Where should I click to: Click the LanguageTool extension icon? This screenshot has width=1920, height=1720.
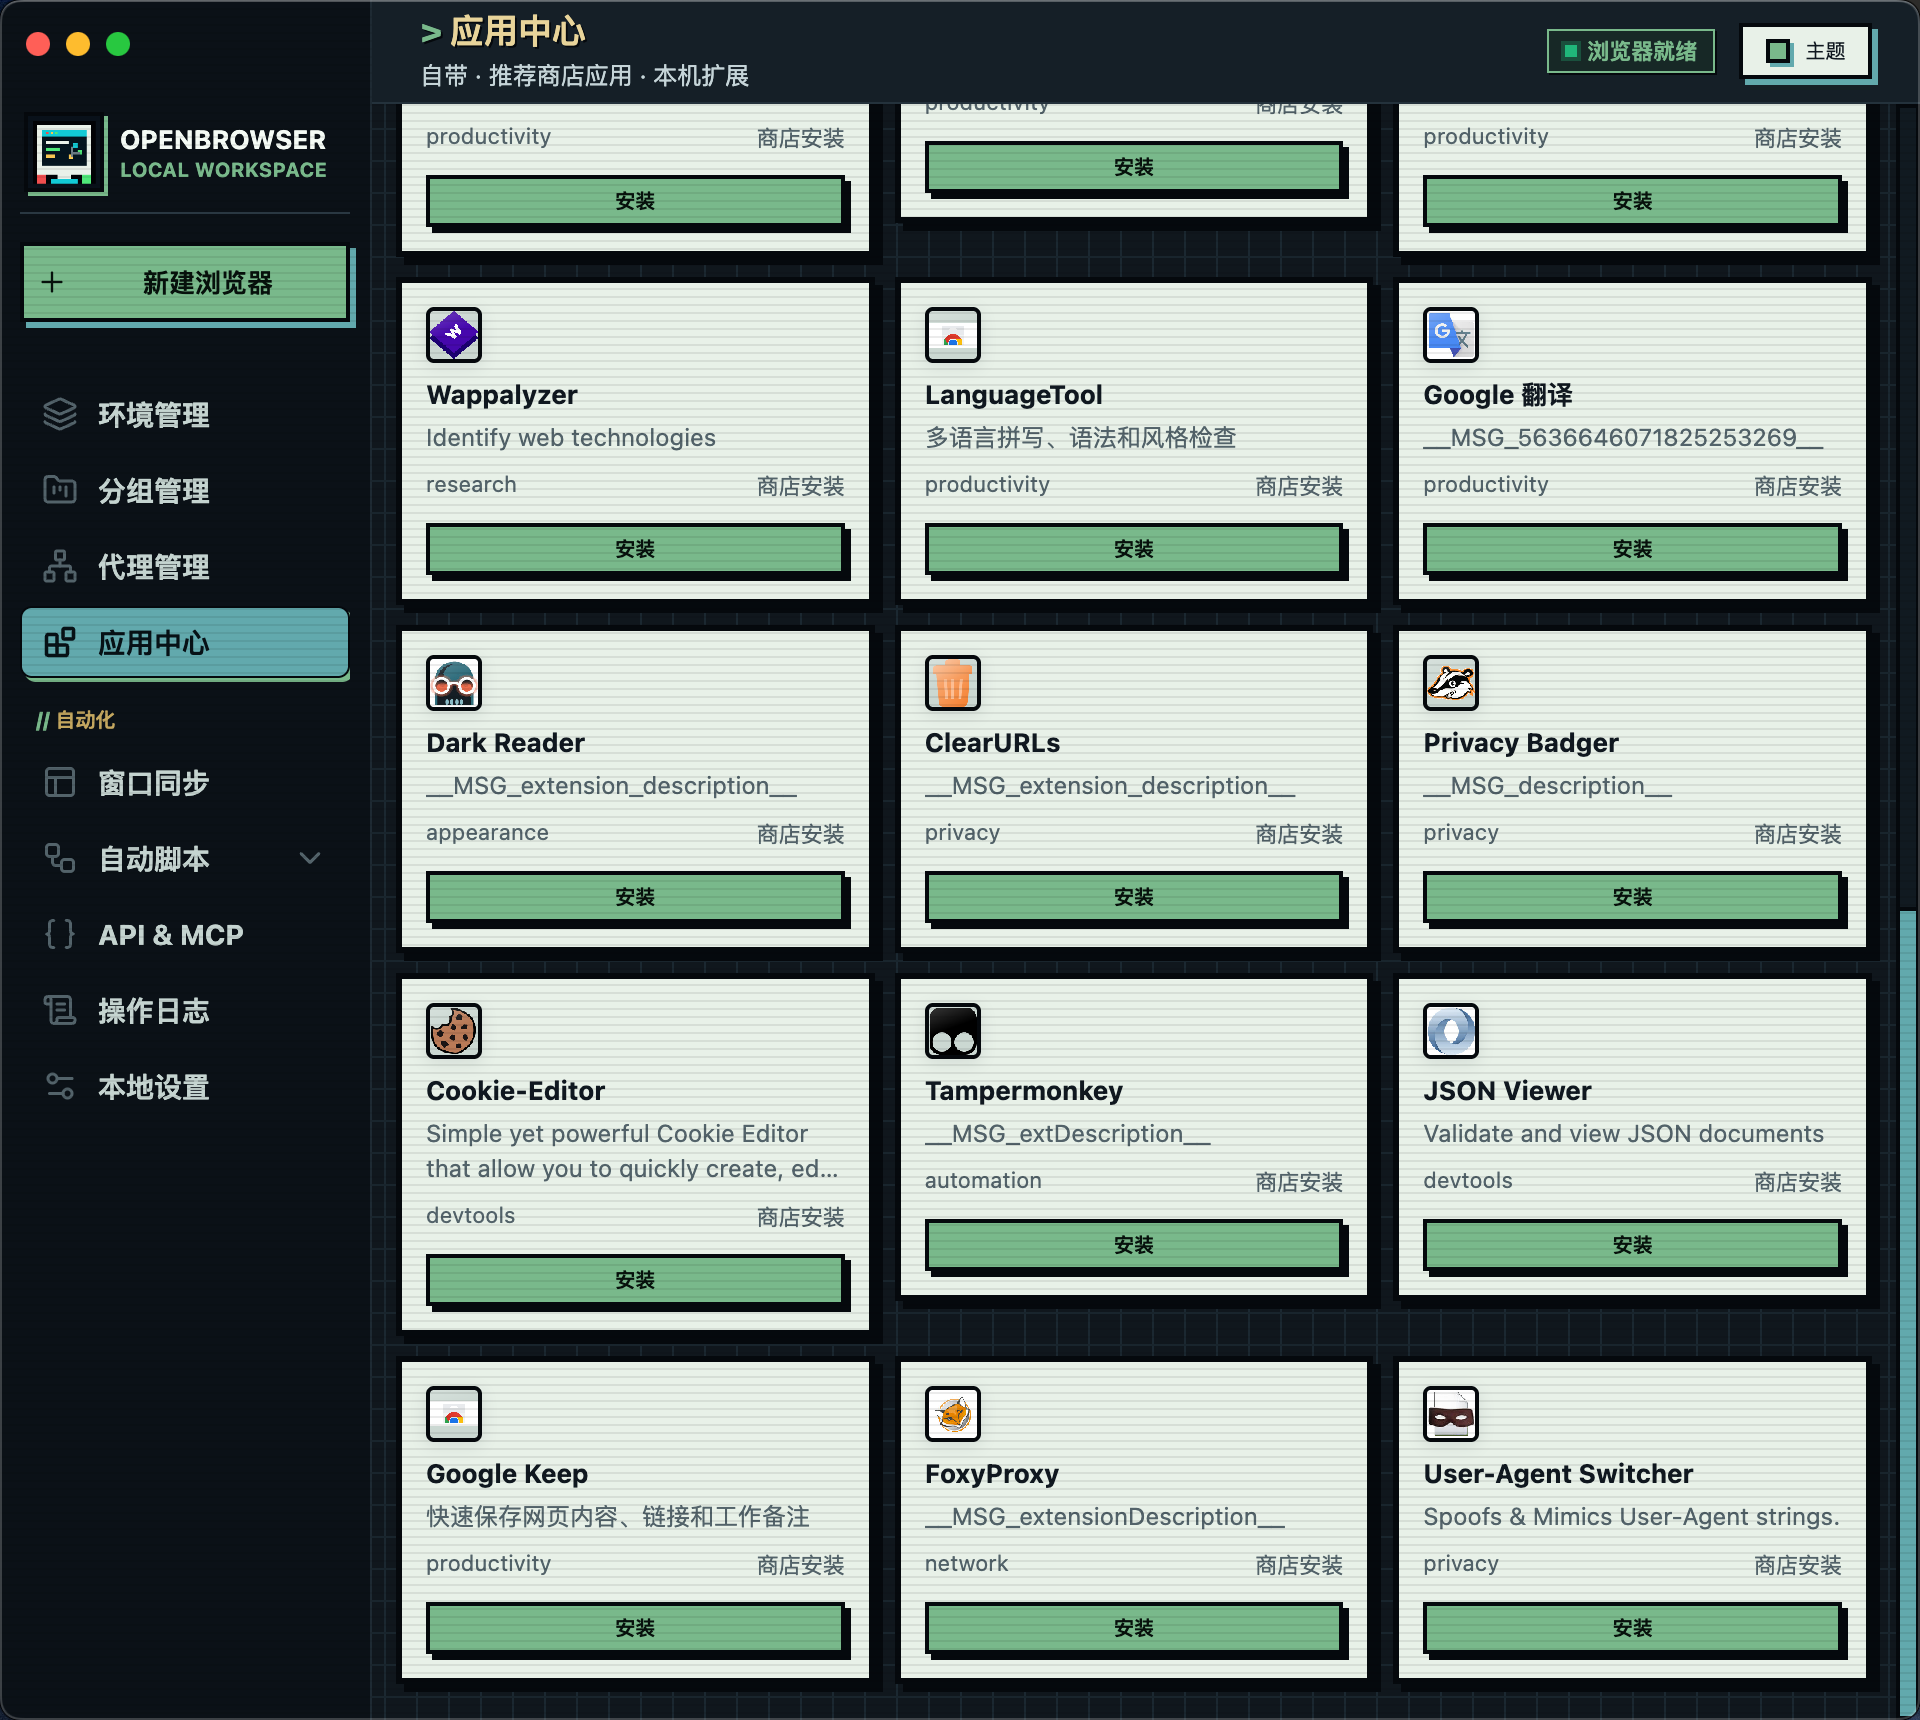pos(953,335)
